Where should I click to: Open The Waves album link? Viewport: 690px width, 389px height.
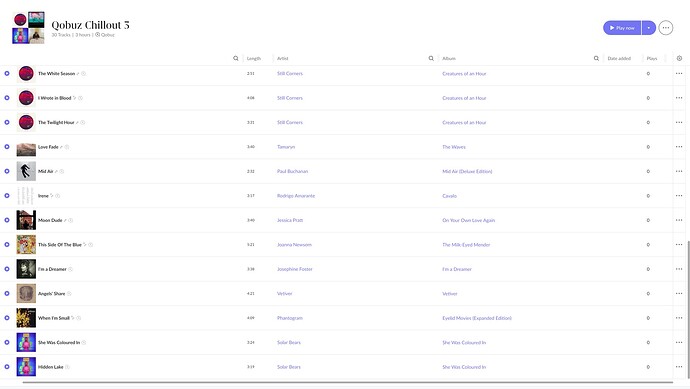454,147
